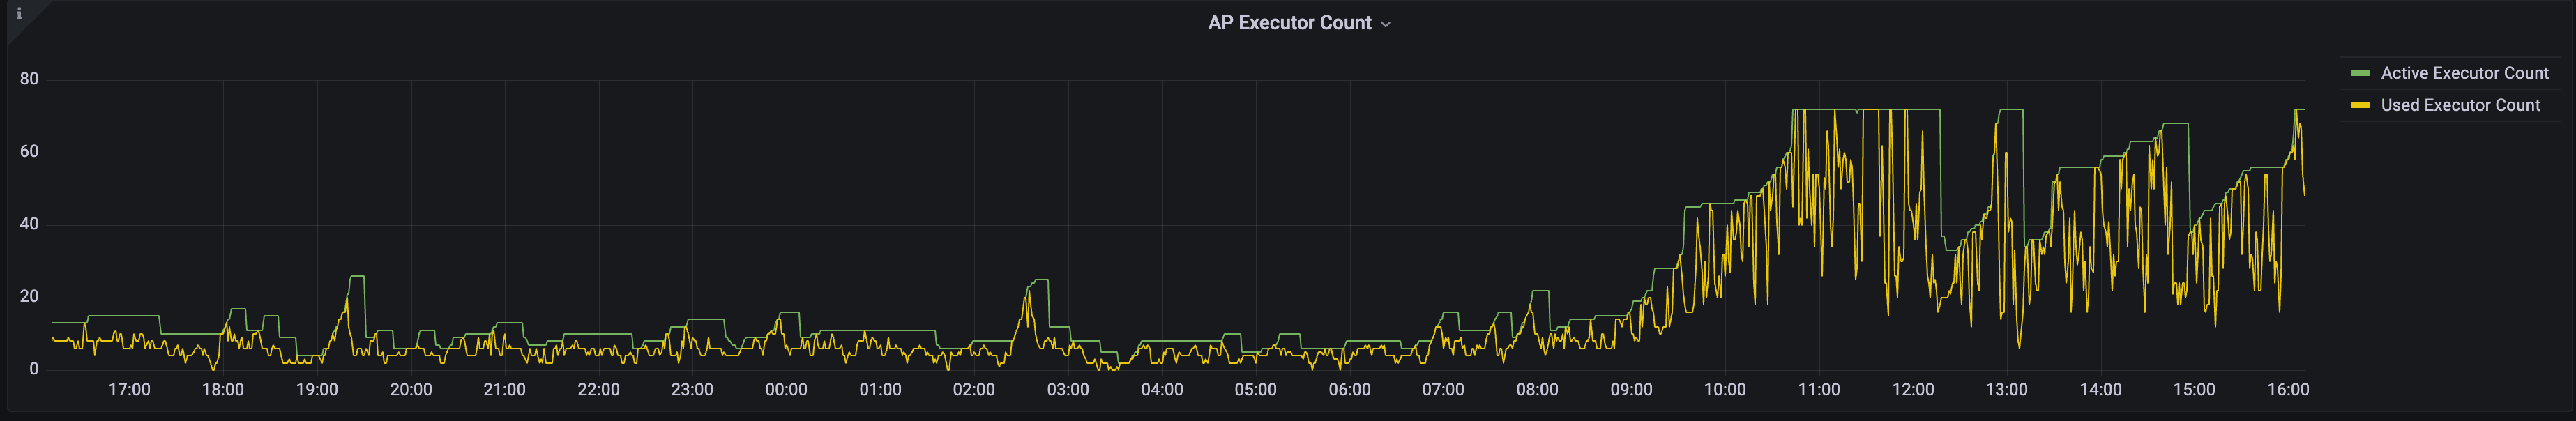Screen dimensions: 2576x421
Task: Click the 03:00 time axis label
Action: pos(1067,390)
